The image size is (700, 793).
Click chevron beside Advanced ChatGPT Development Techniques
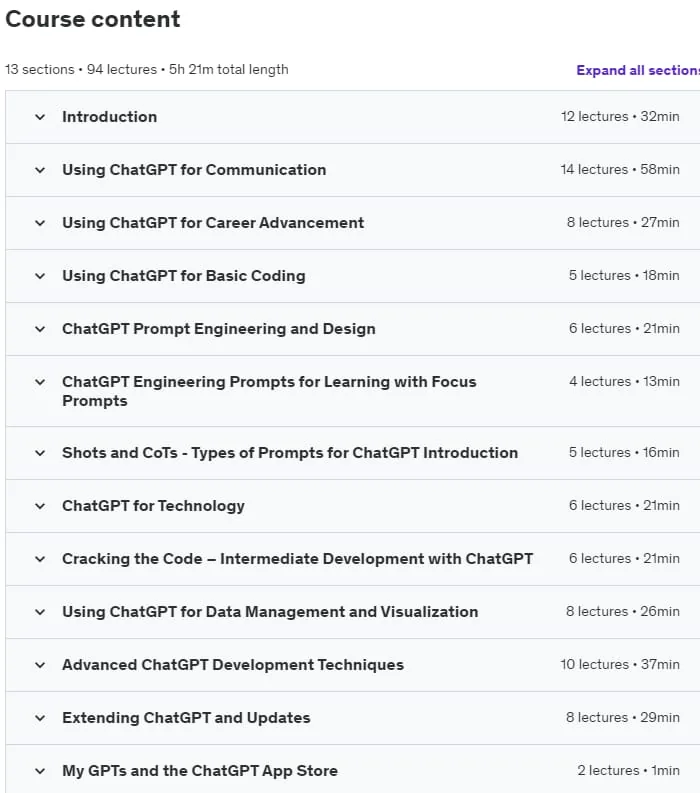[x=40, y=666]
